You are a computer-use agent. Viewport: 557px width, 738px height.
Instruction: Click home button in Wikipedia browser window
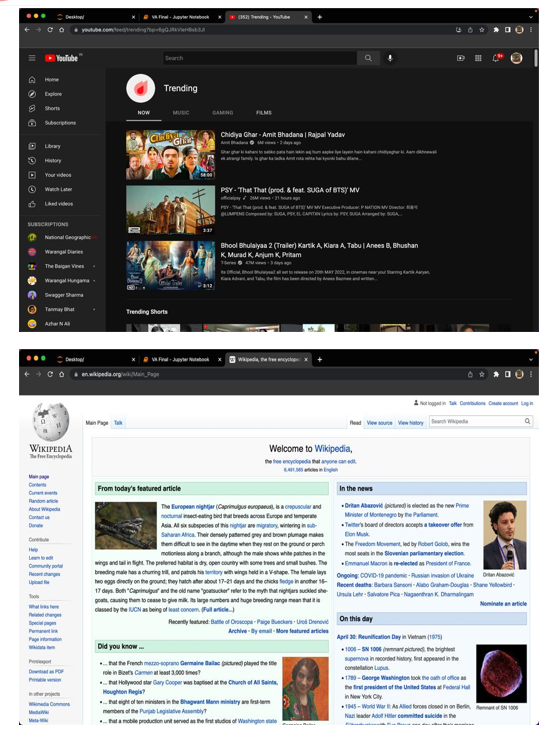(62, 374)
